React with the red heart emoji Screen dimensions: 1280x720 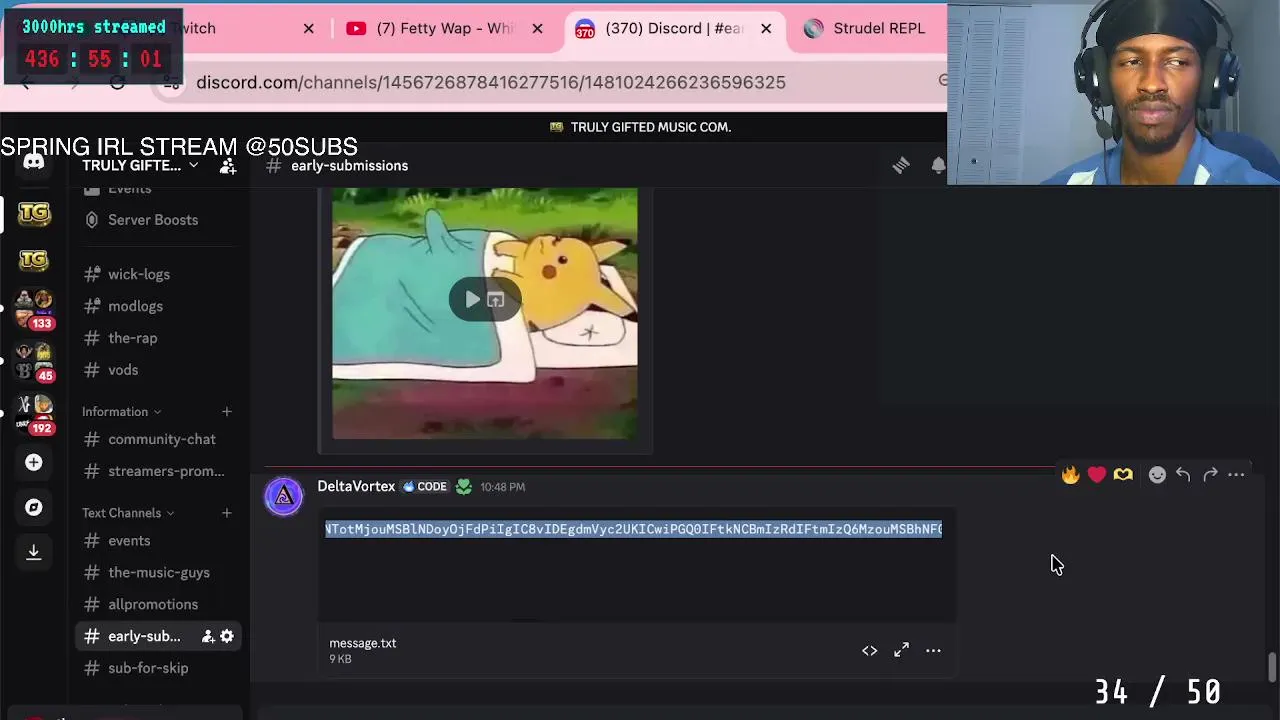pyautogui.click(x=1097, y=475)
